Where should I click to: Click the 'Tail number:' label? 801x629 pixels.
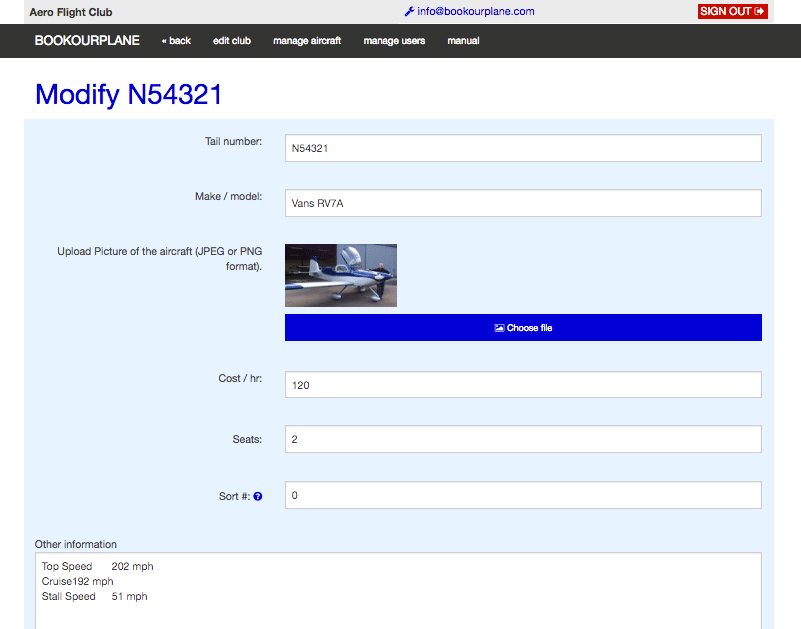(x=233, y=142)
